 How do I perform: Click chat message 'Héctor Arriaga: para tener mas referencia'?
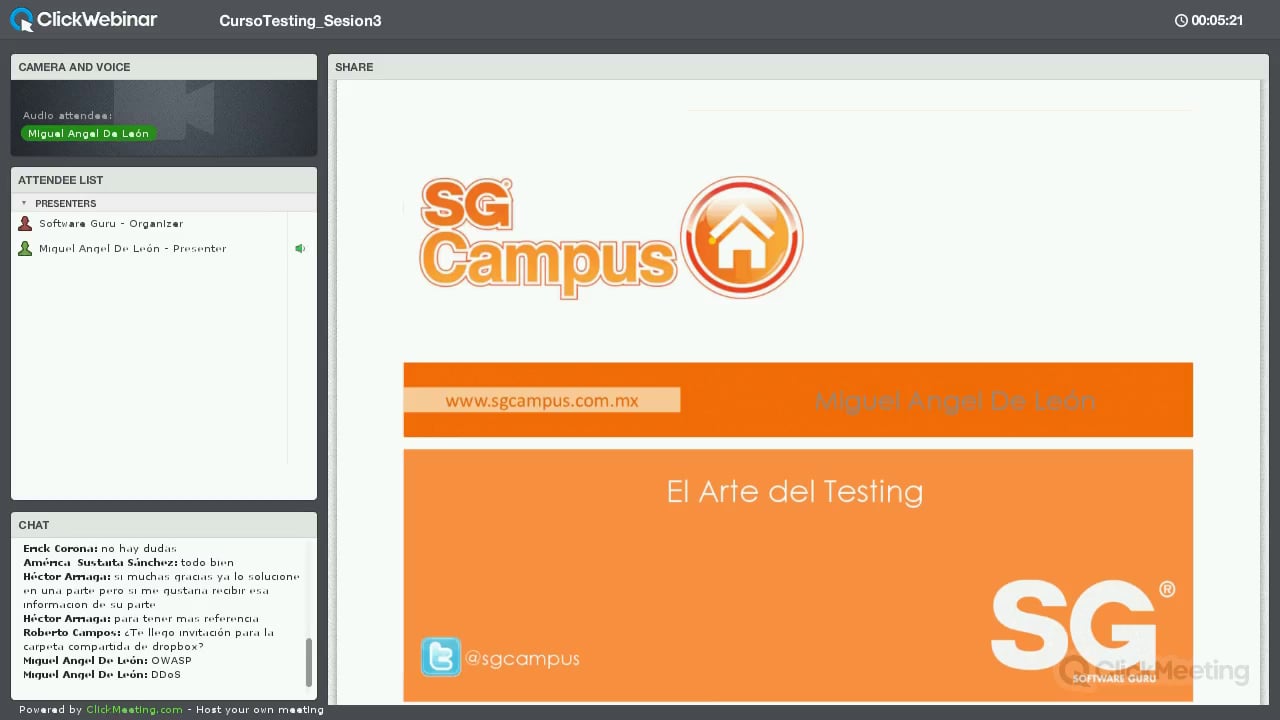coord(141,619)
